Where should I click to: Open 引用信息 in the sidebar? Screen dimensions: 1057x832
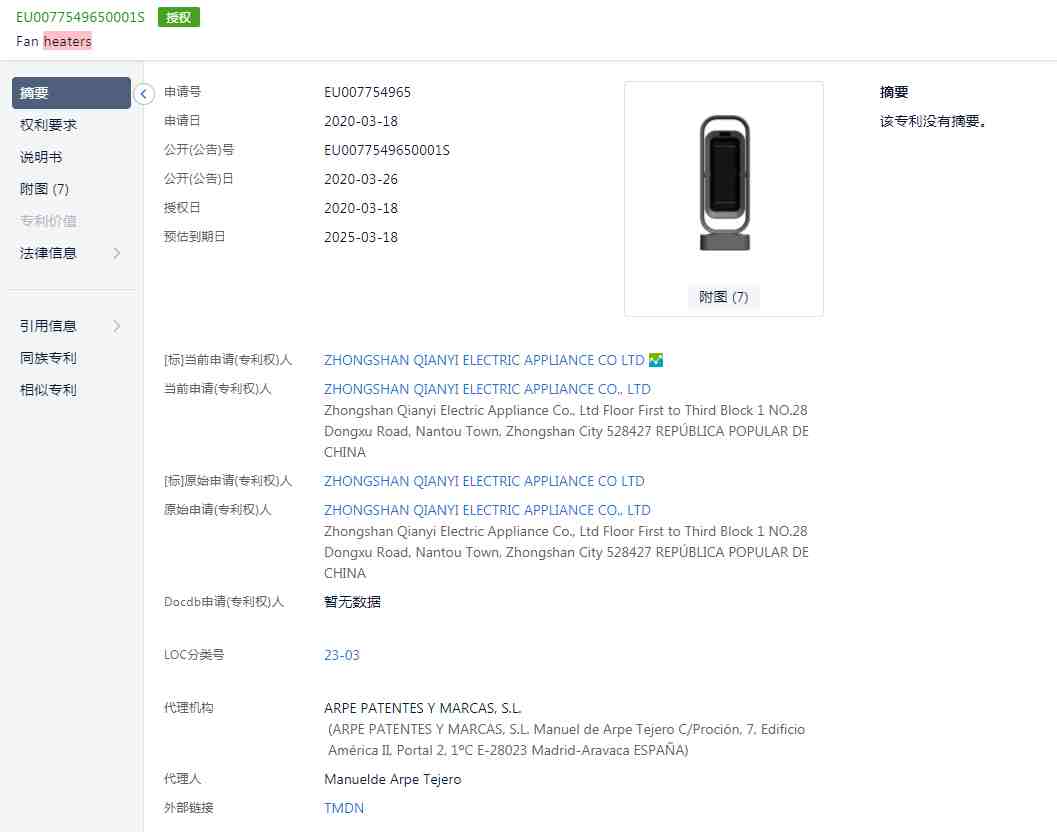49,326
